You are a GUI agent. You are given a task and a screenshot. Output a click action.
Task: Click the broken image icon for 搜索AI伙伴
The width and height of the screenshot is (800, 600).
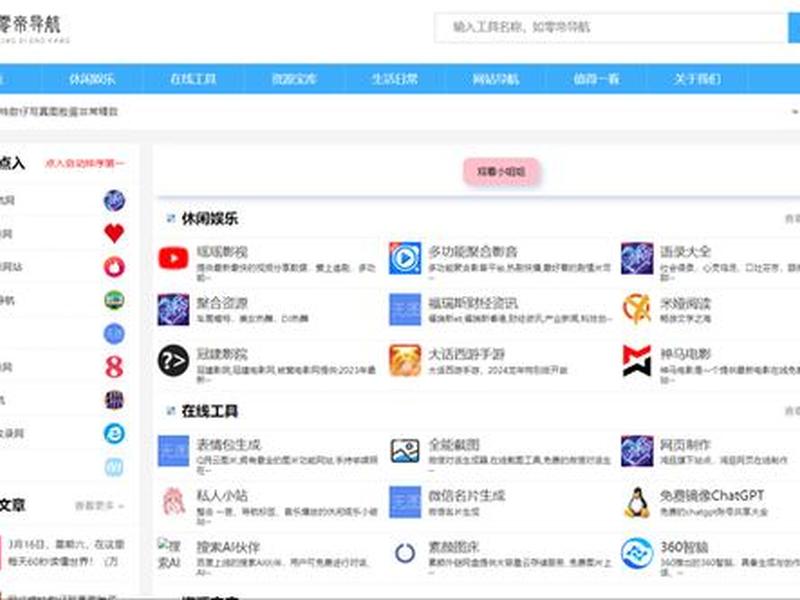tap(169, 554)
